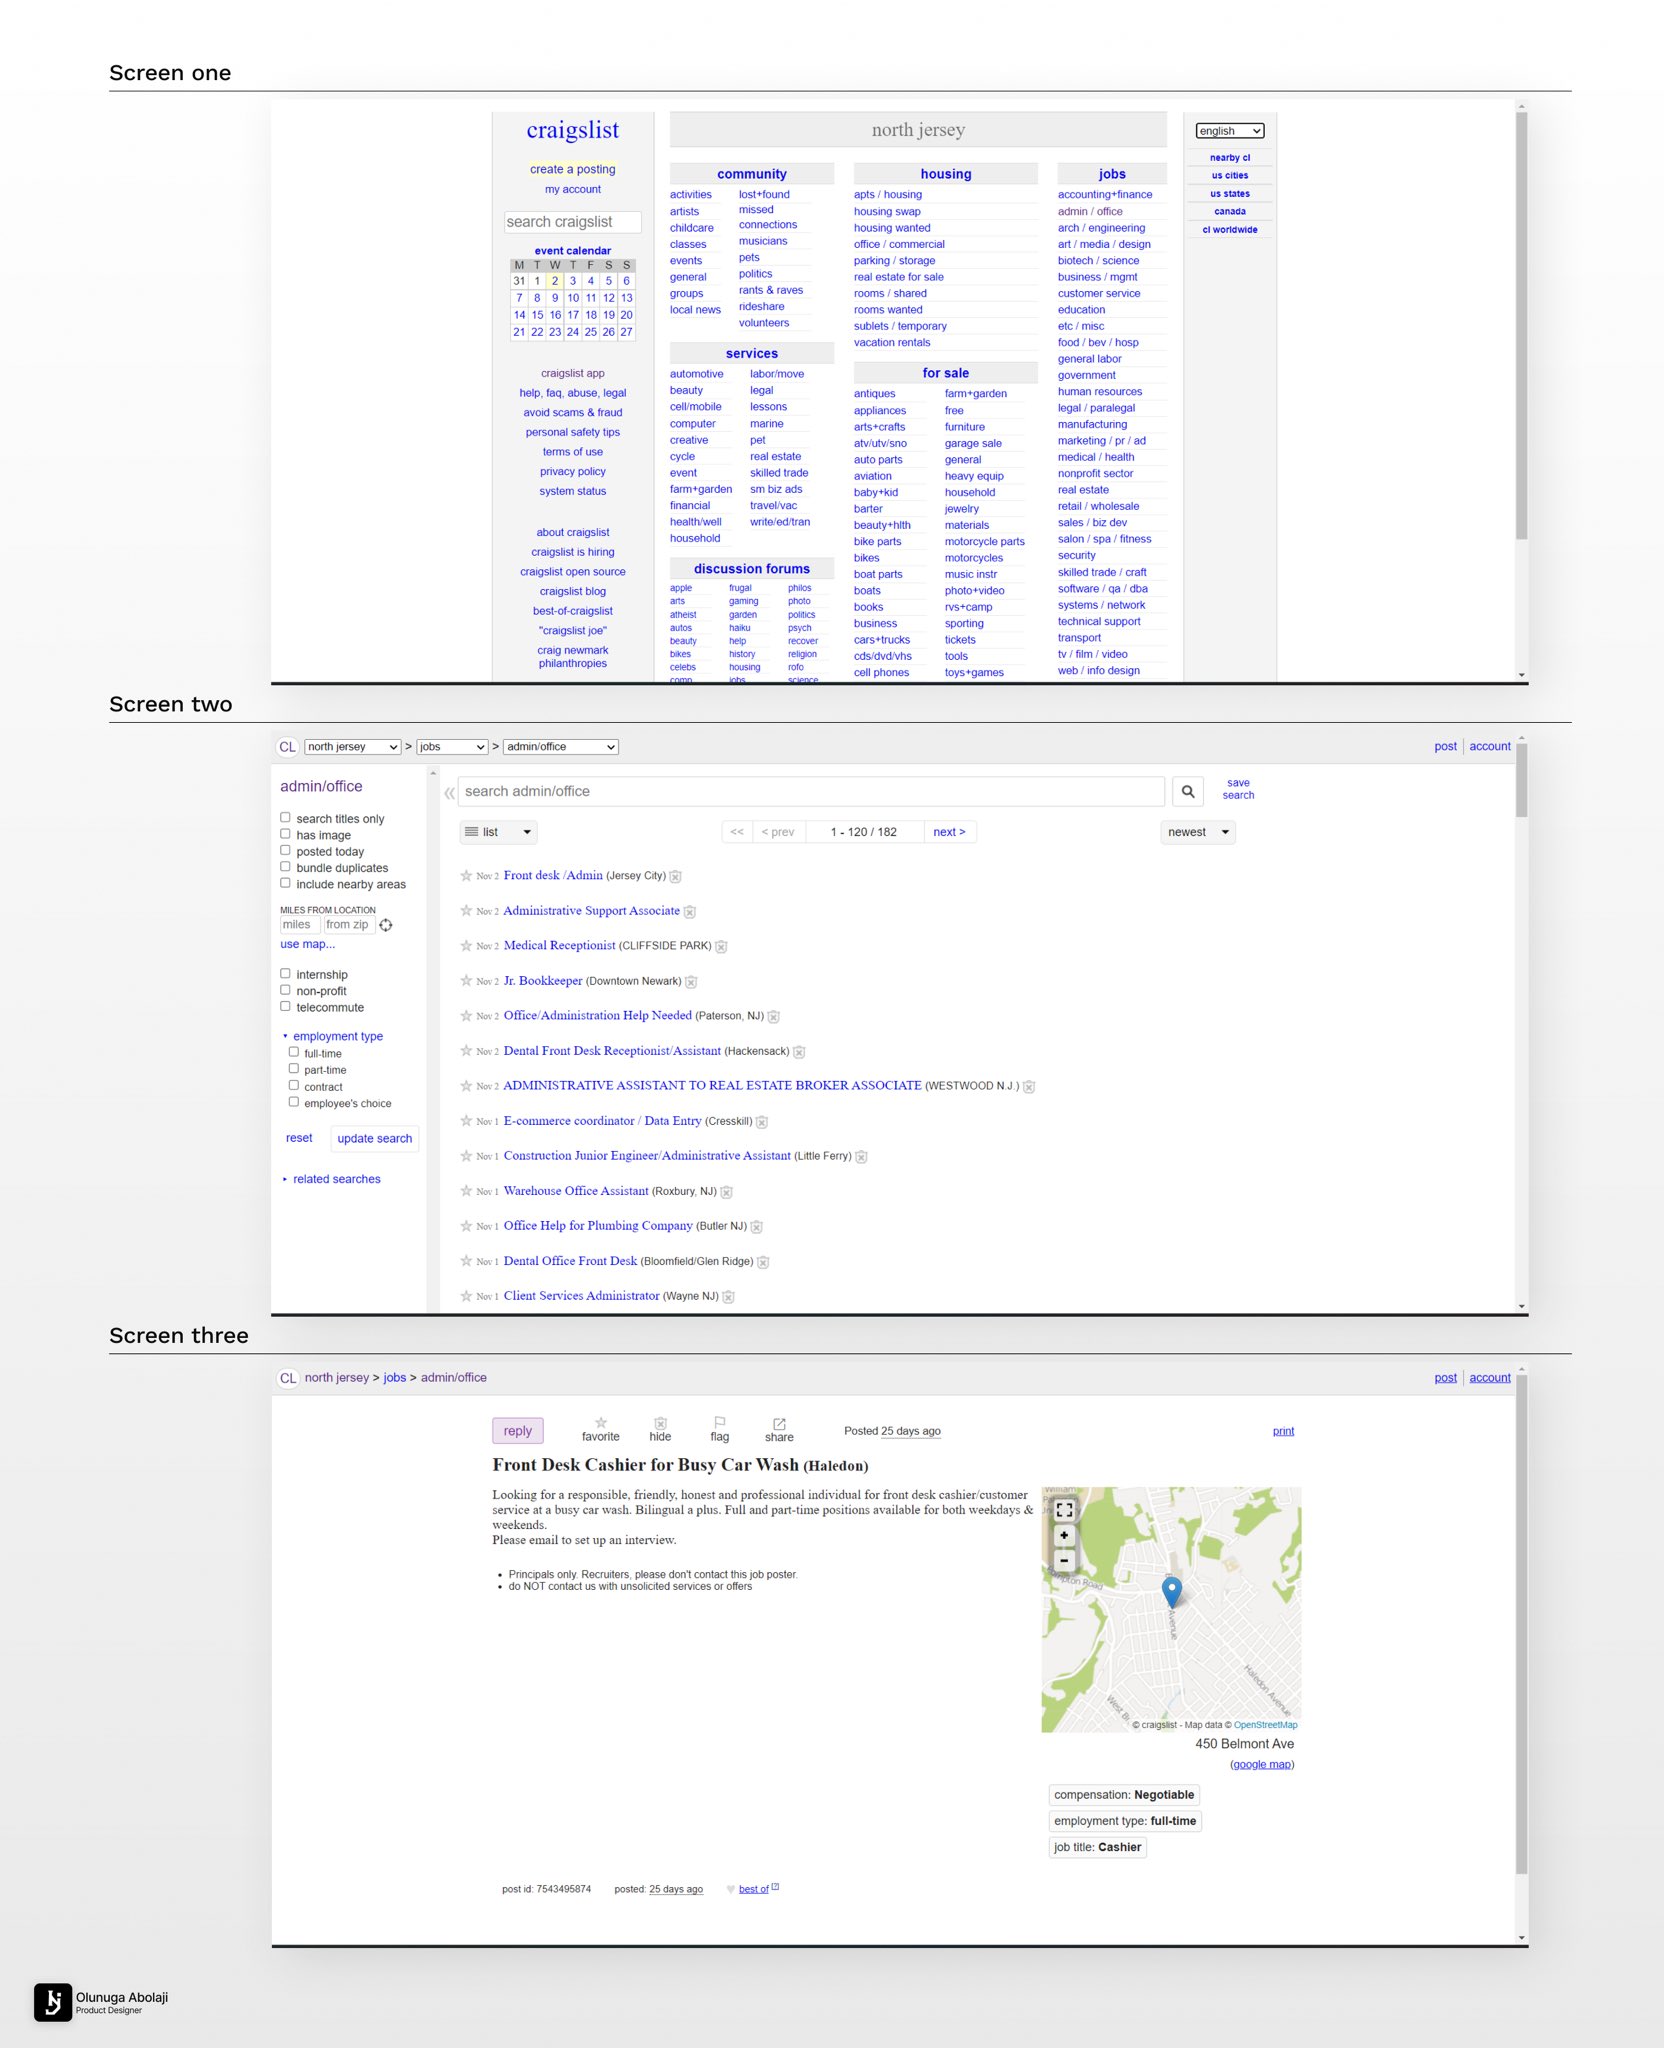Hide the Office Help for Plumbing Company posting
The image size is (1664, 2048).
(757, 1227)
